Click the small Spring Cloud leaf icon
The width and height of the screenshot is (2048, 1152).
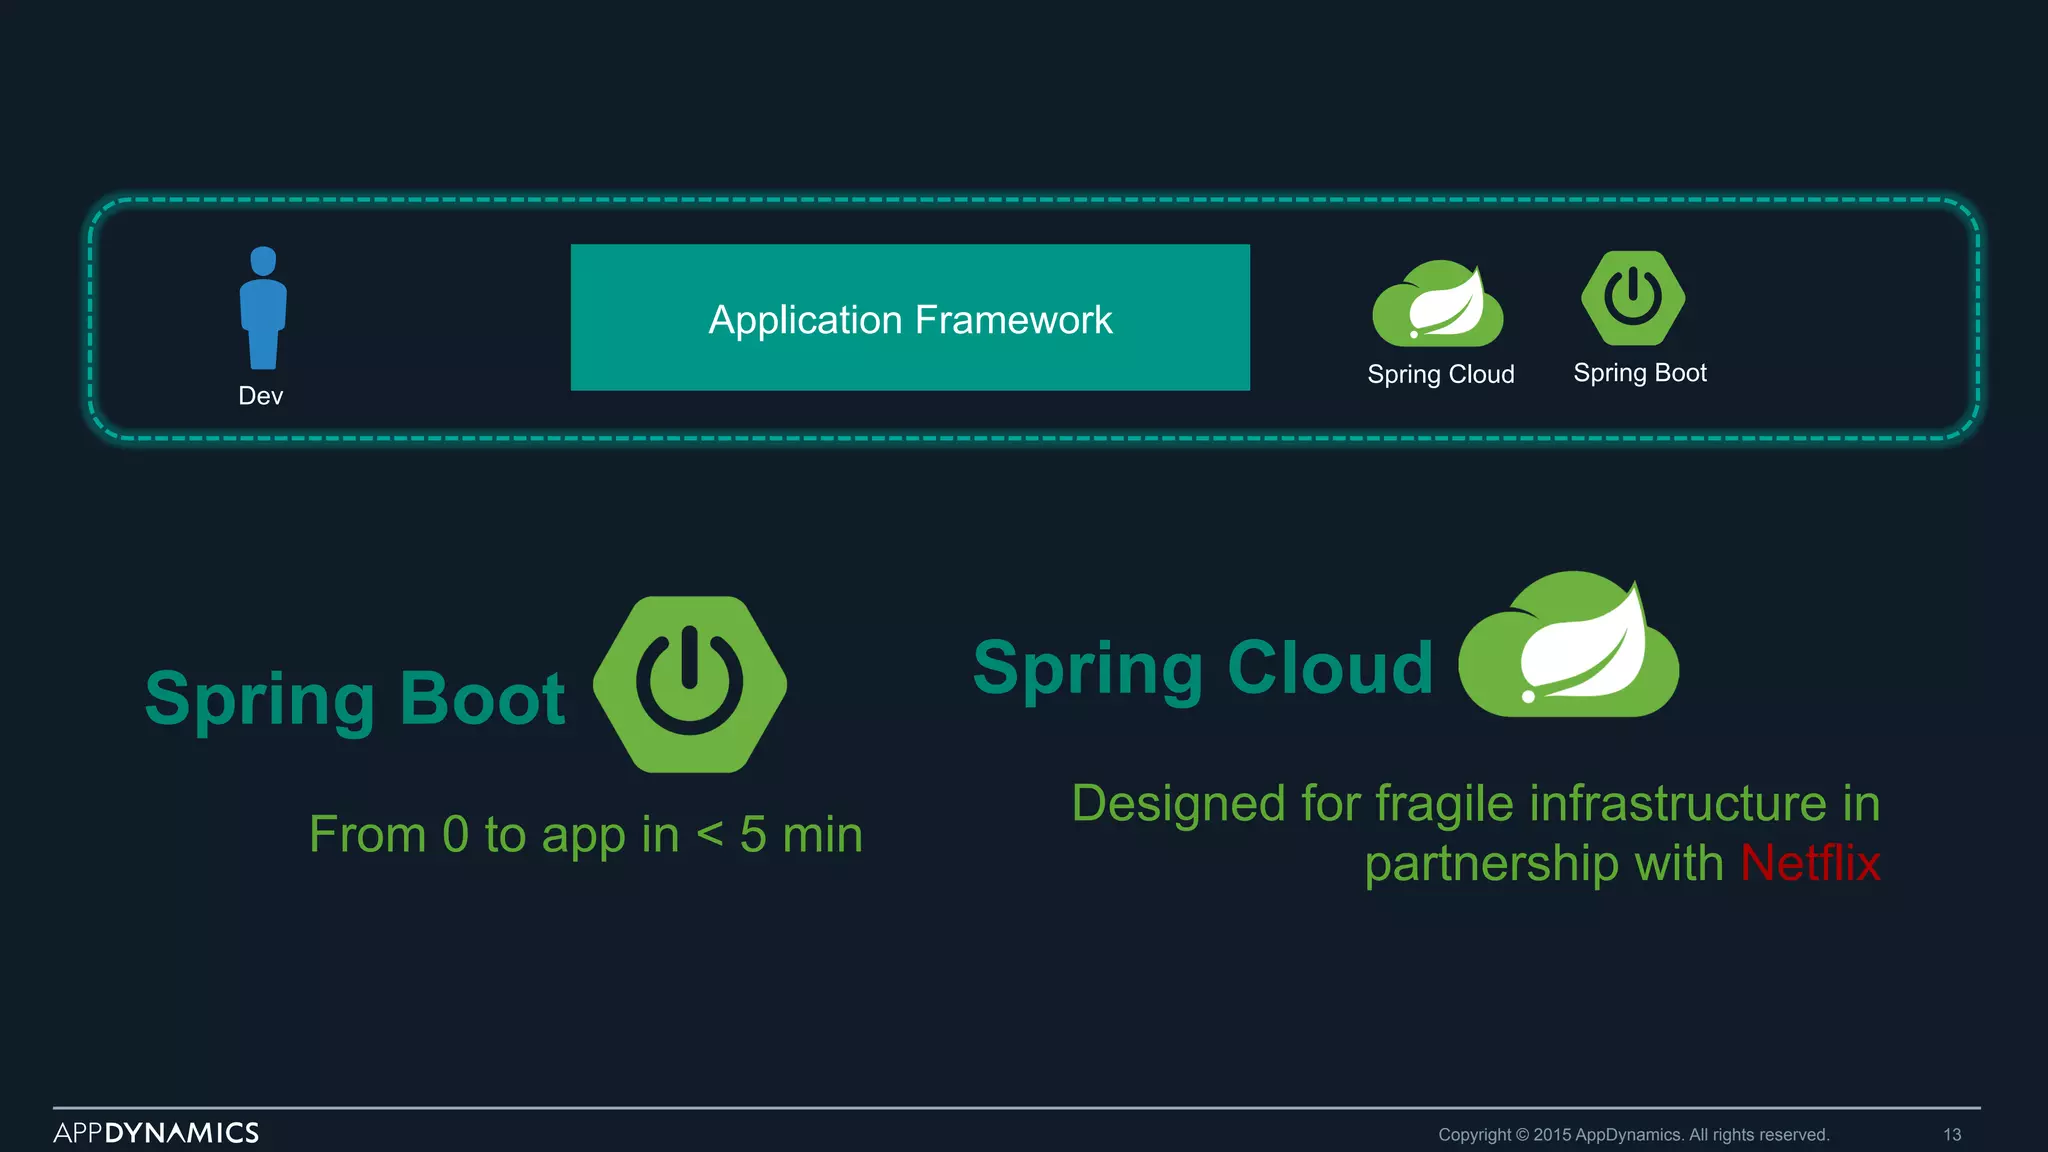tap(1438, 304)
